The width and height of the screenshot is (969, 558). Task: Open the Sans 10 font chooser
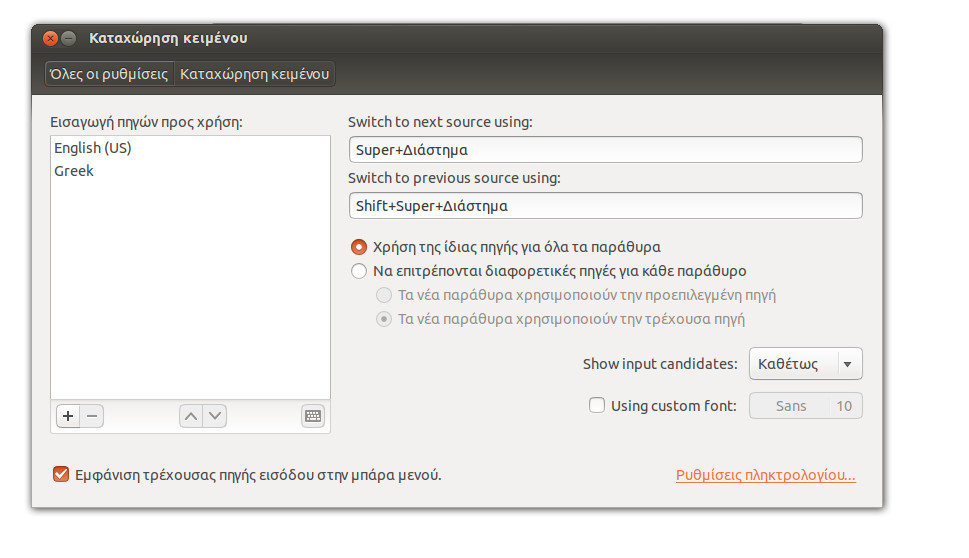pyautogui.click(x=805, y=406)
